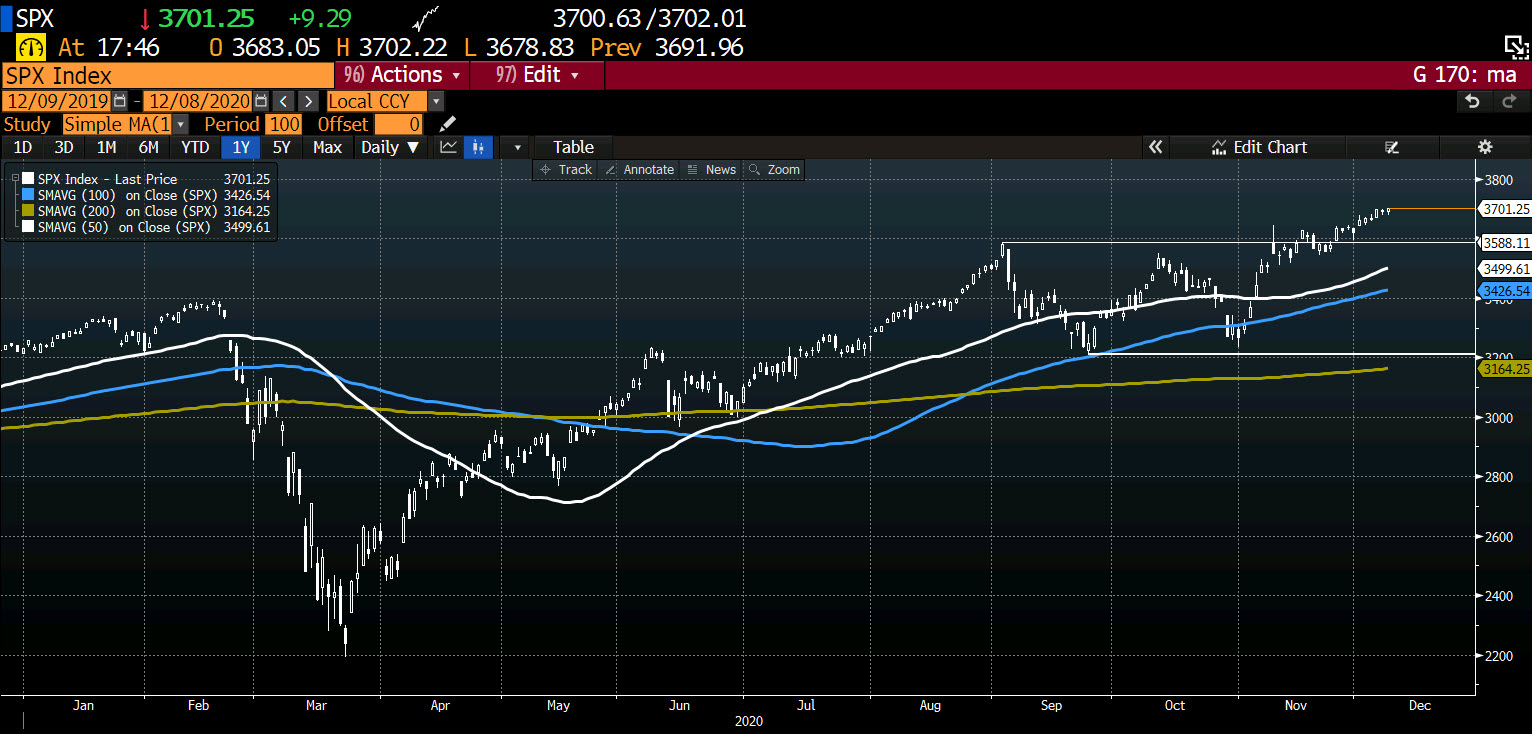
Task: Select the candlestick chart type icon
Action: click(x=478, y=147)
